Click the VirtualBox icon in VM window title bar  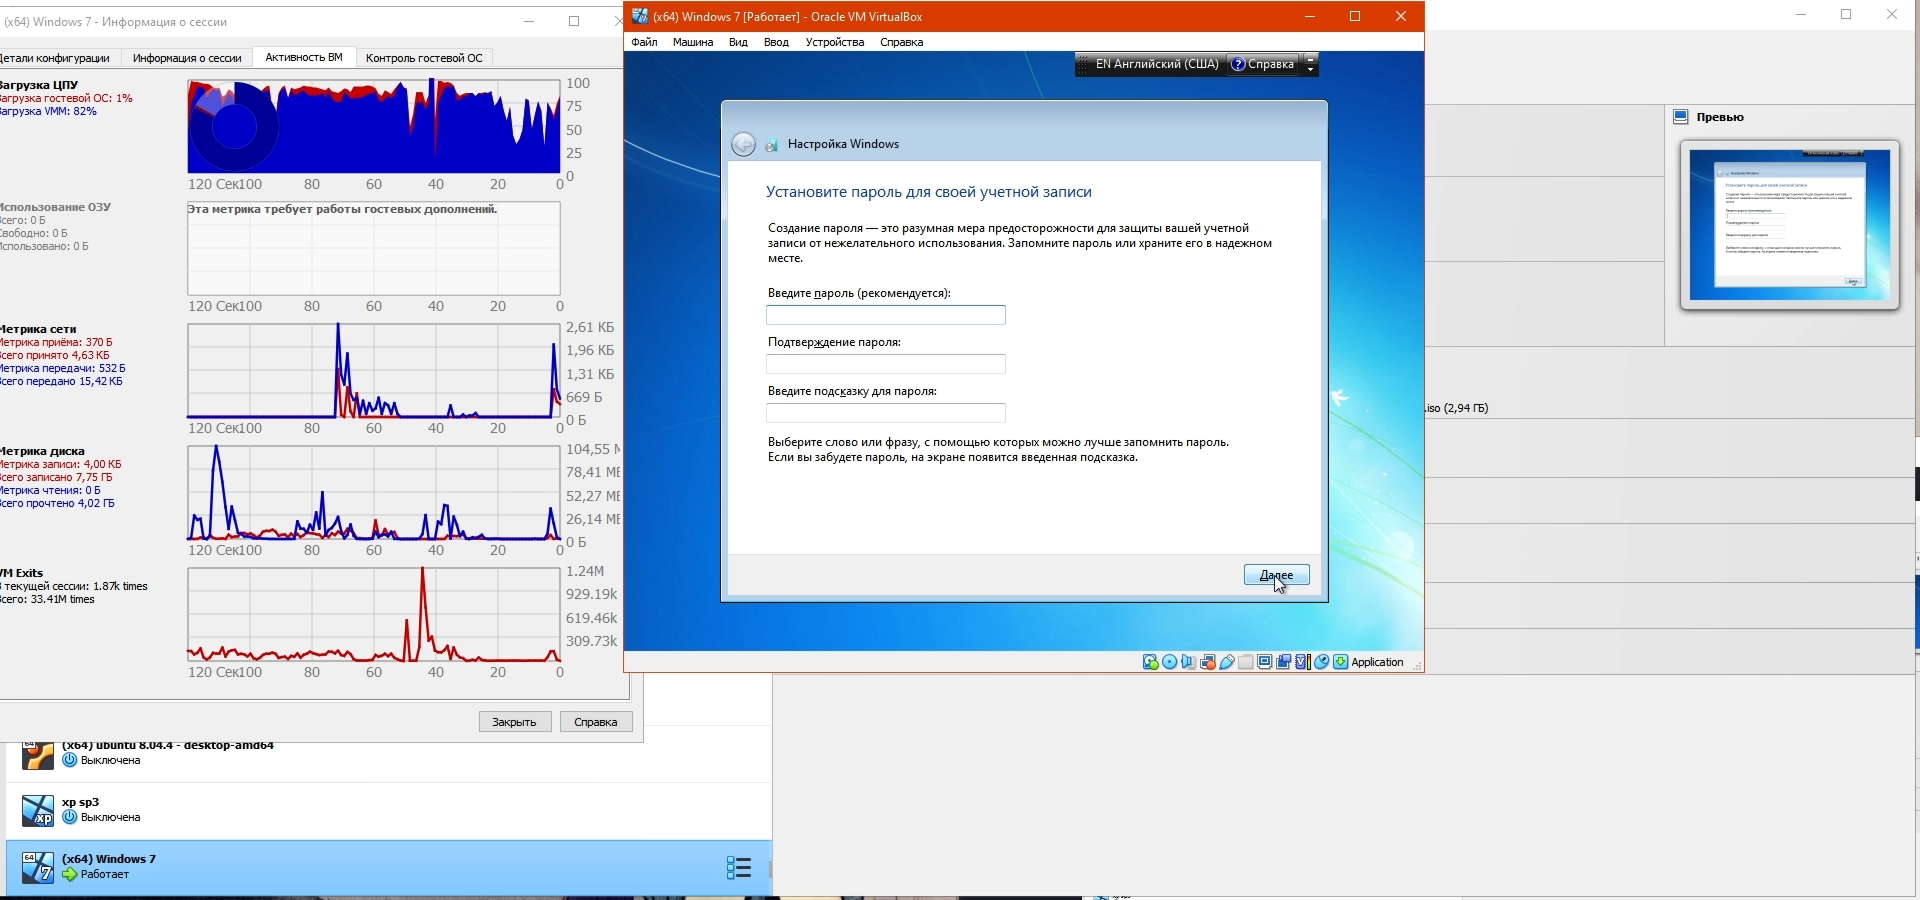click(639, 16)
